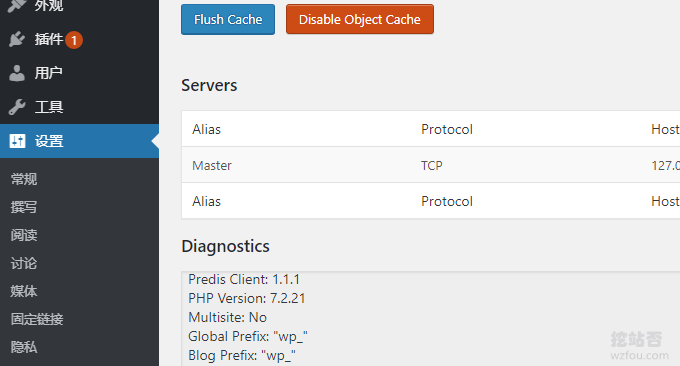Click the Appearance brush icon

coord(17,6)
